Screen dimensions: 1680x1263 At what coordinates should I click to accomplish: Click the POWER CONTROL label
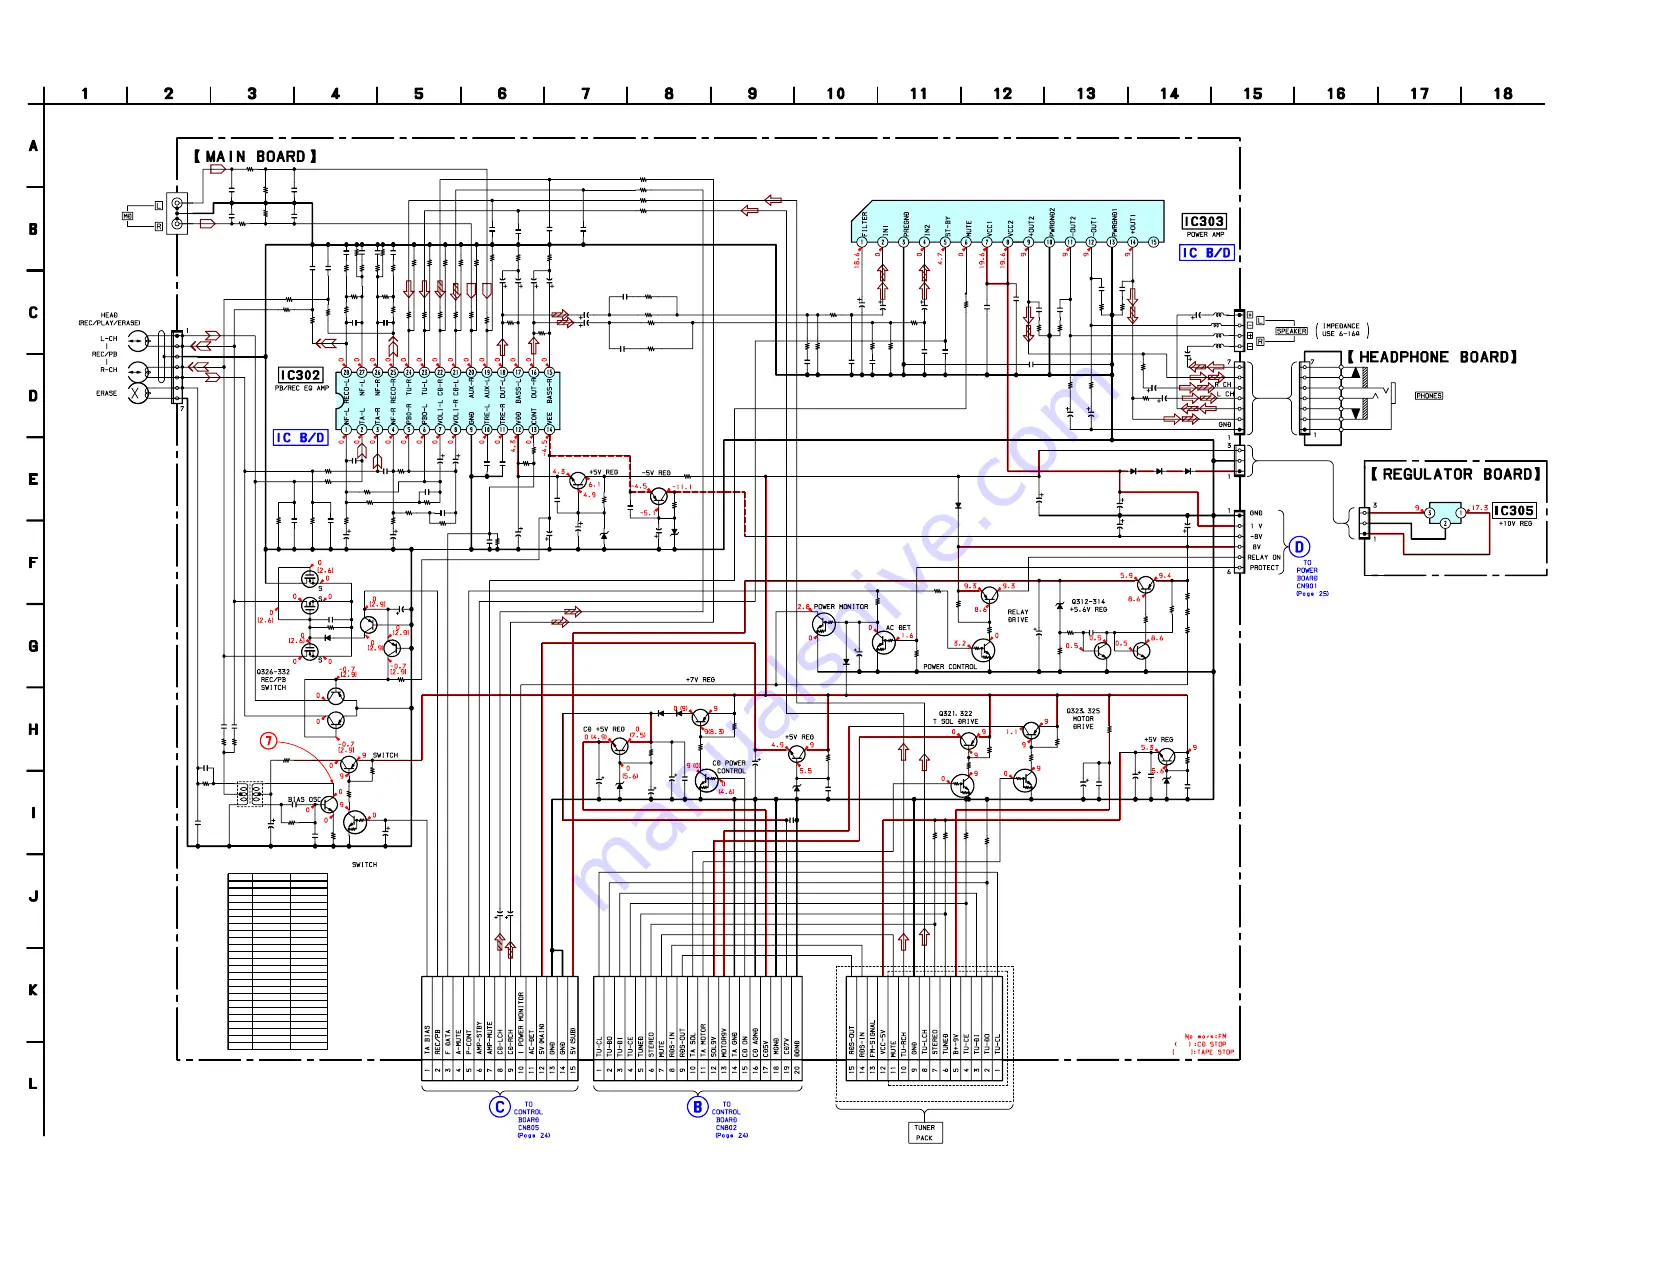tap(950, 667)
